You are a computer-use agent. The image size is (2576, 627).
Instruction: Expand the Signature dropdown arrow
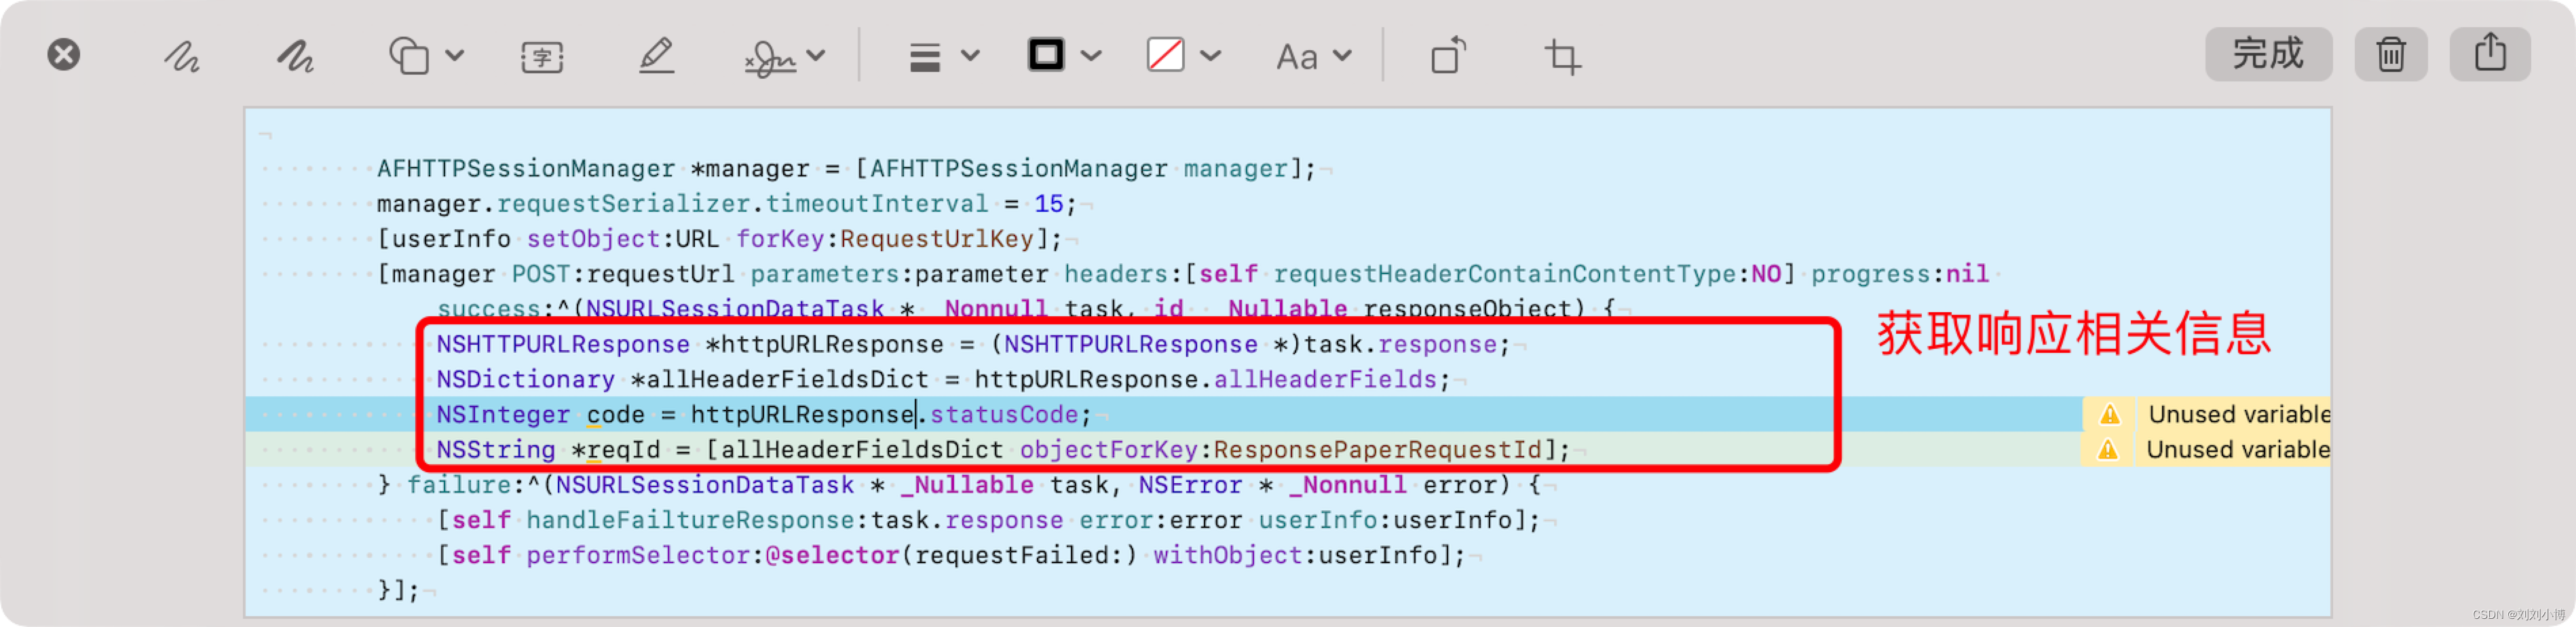coord(816,56)
